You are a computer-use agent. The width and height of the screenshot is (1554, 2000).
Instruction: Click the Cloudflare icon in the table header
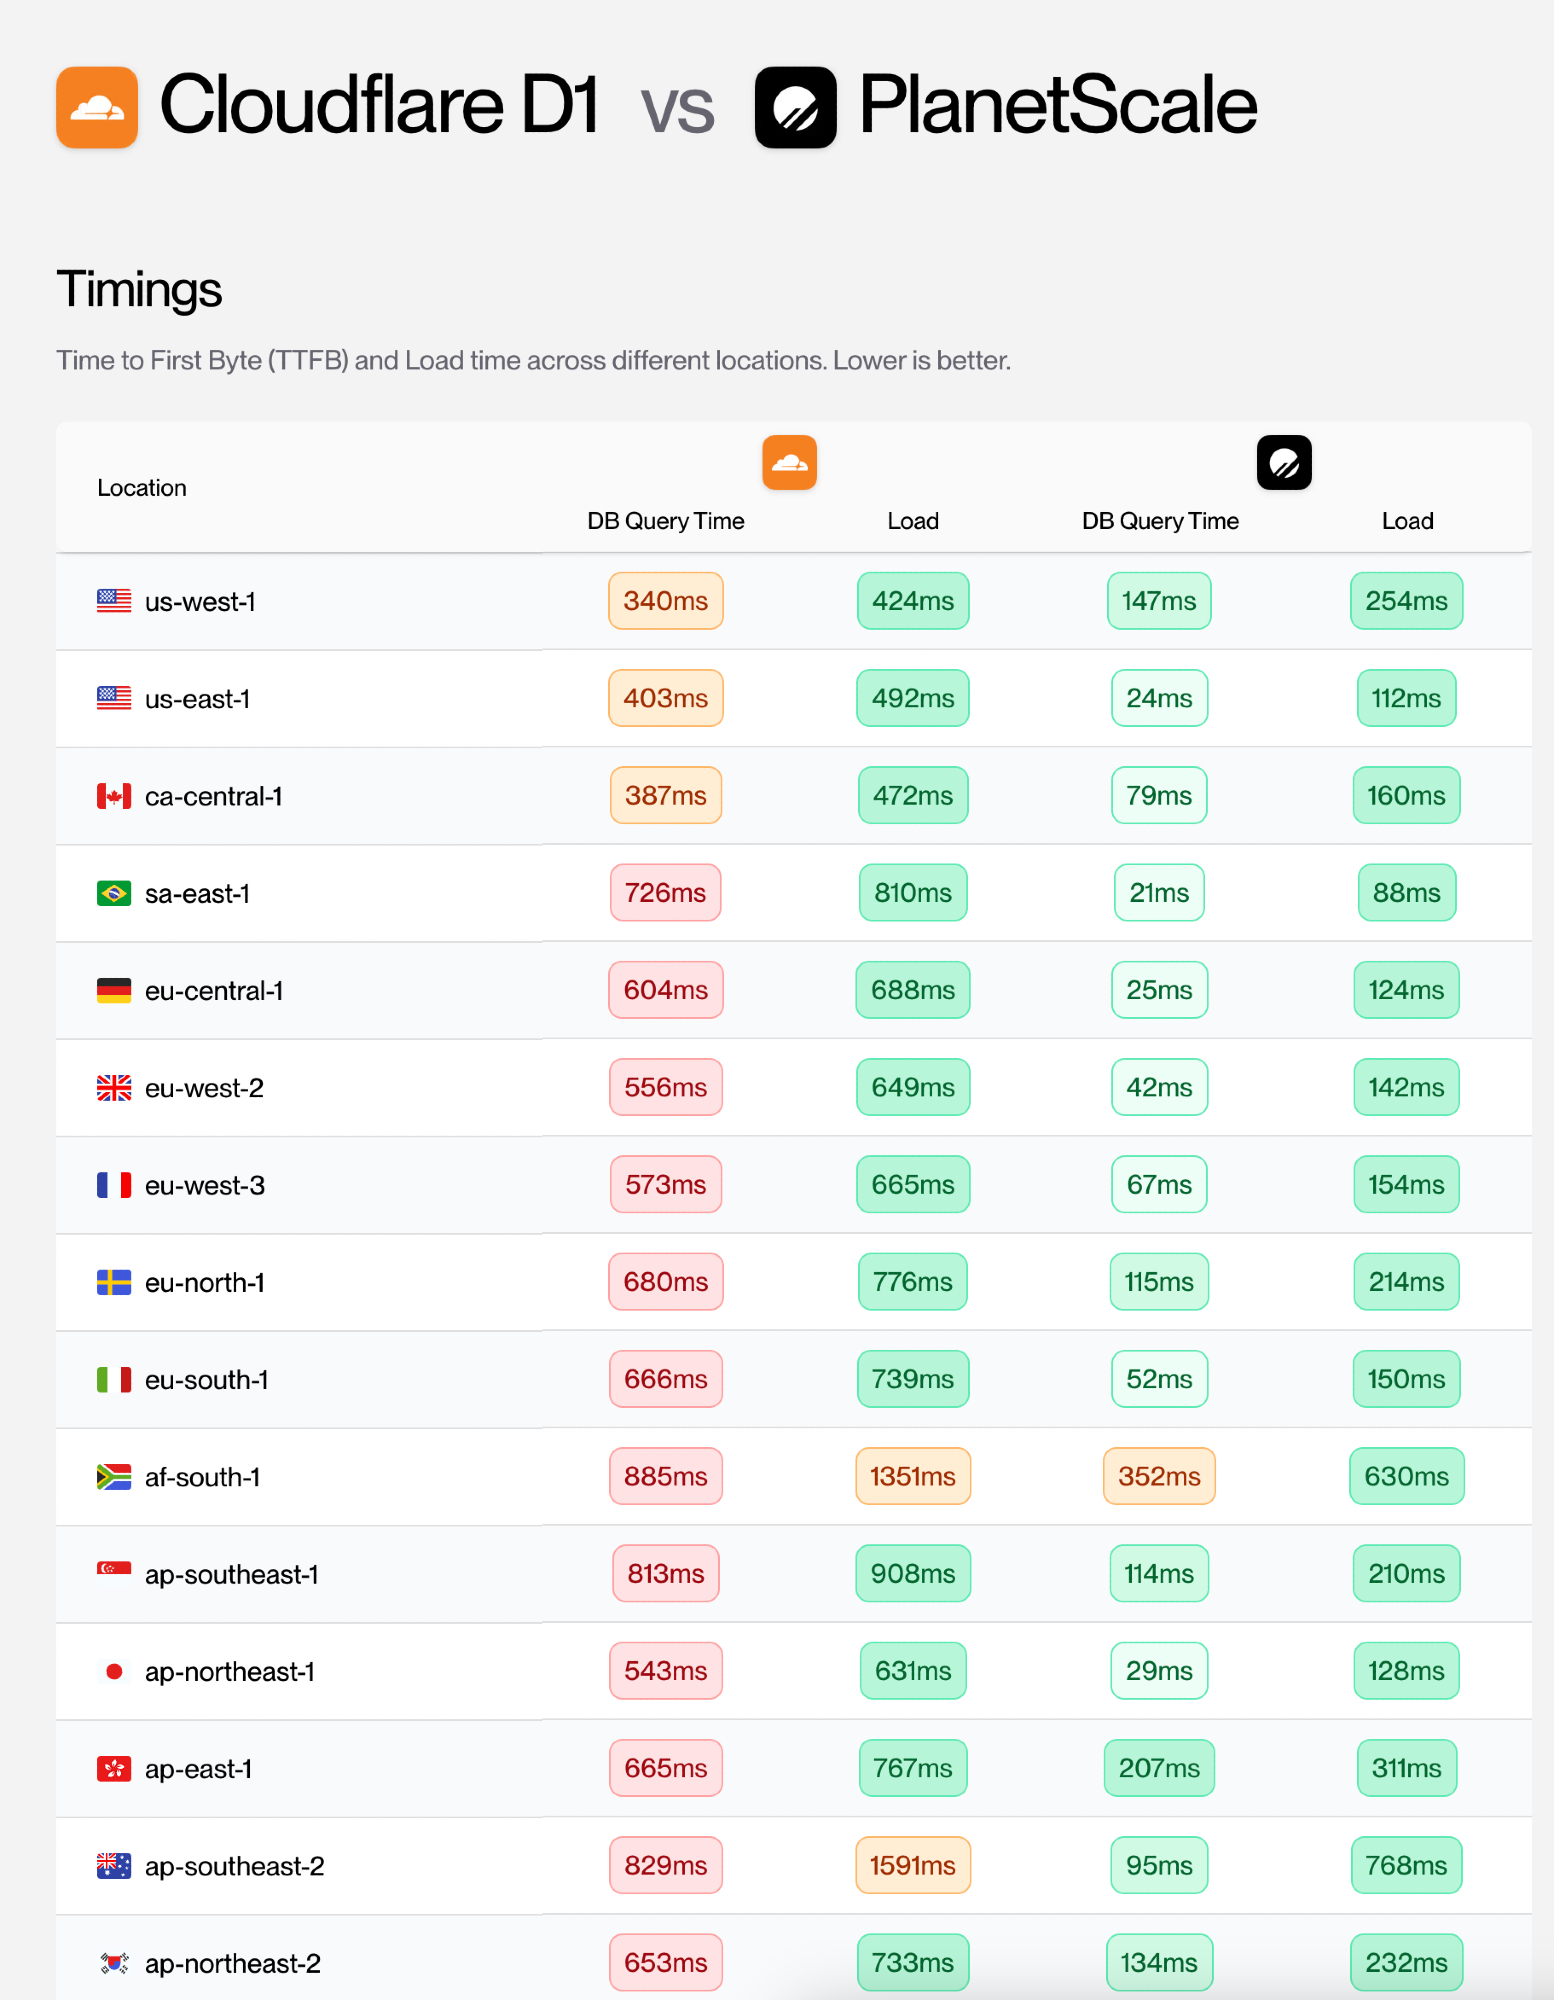point(789,463)
